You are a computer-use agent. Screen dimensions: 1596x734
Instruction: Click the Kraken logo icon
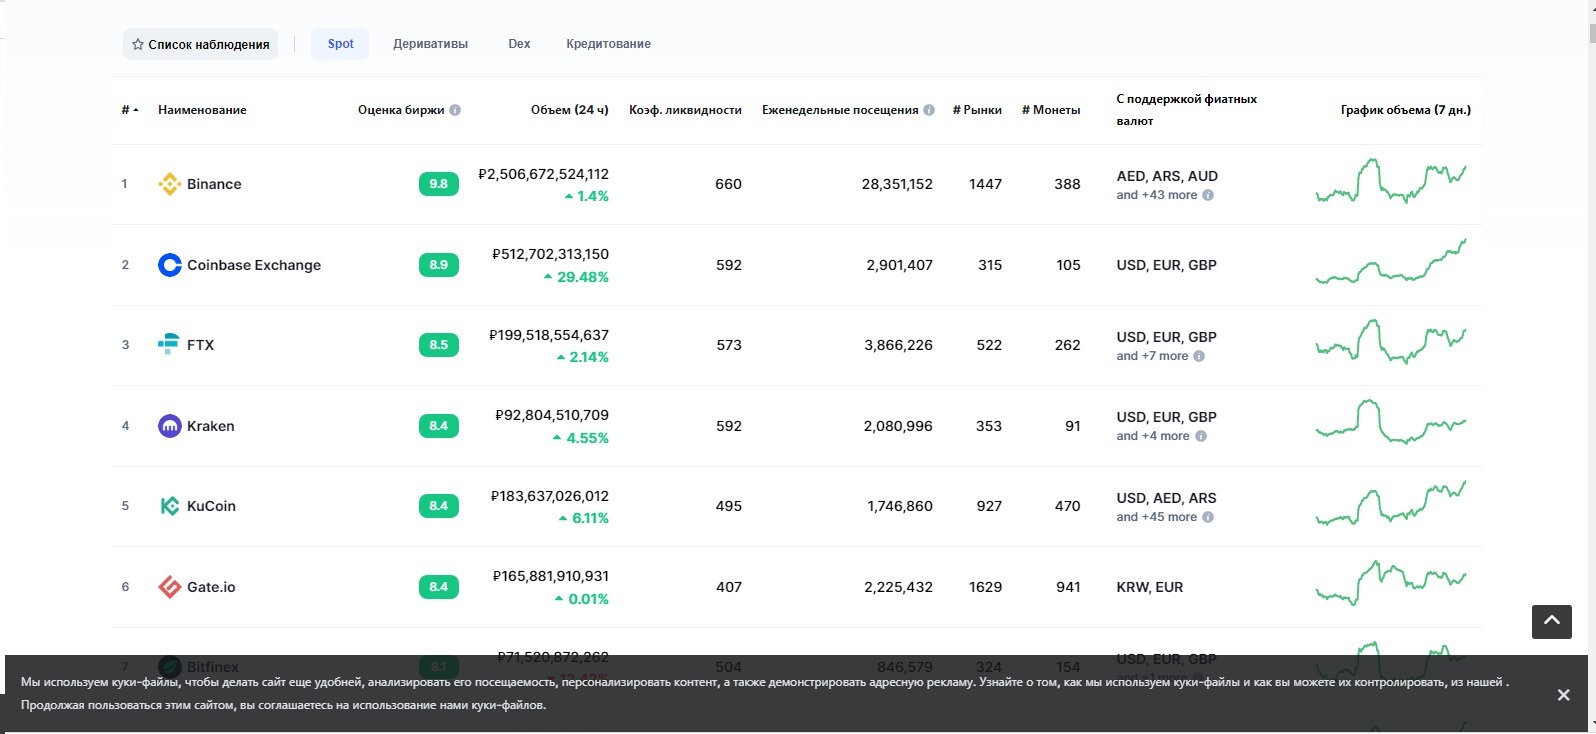[x=170, y=426]
